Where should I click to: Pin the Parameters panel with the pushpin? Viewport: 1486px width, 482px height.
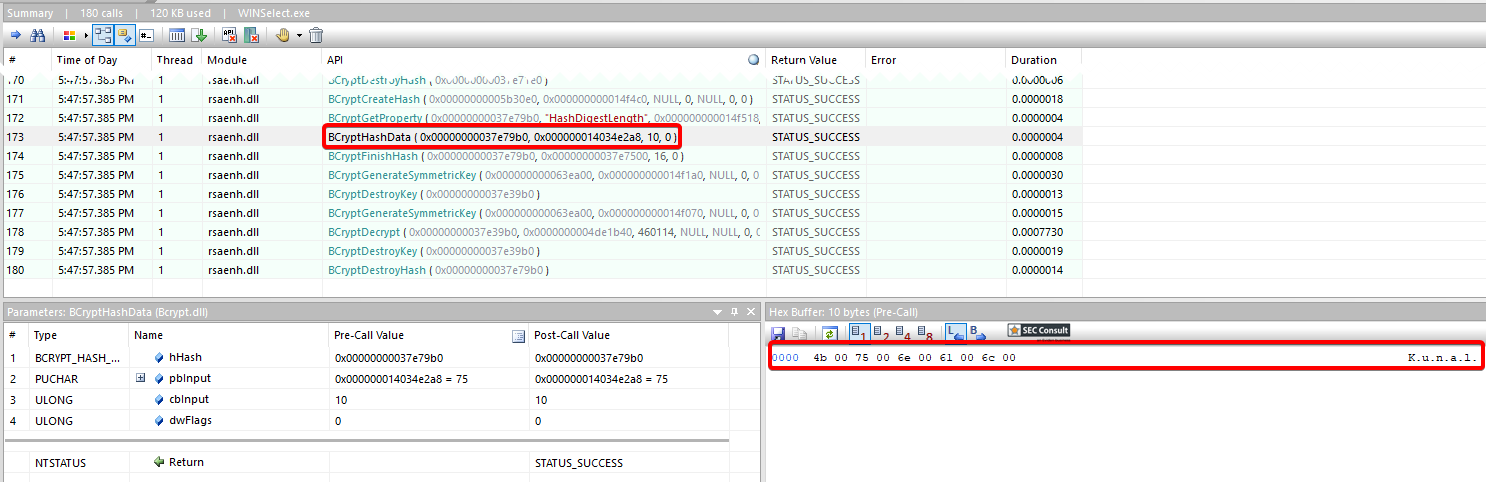pos(734,312)
